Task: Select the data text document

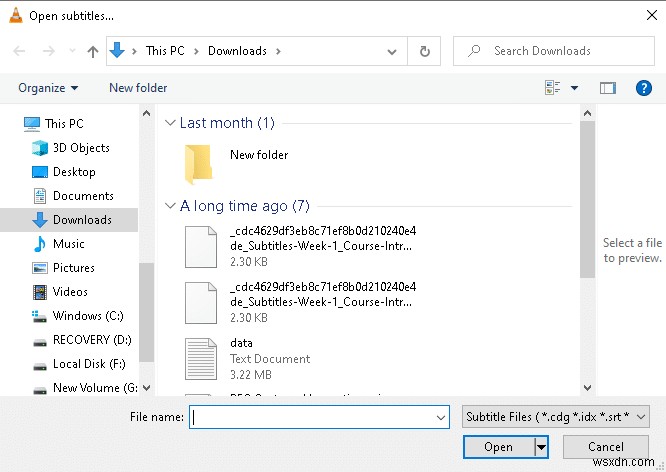Action: 240,343
